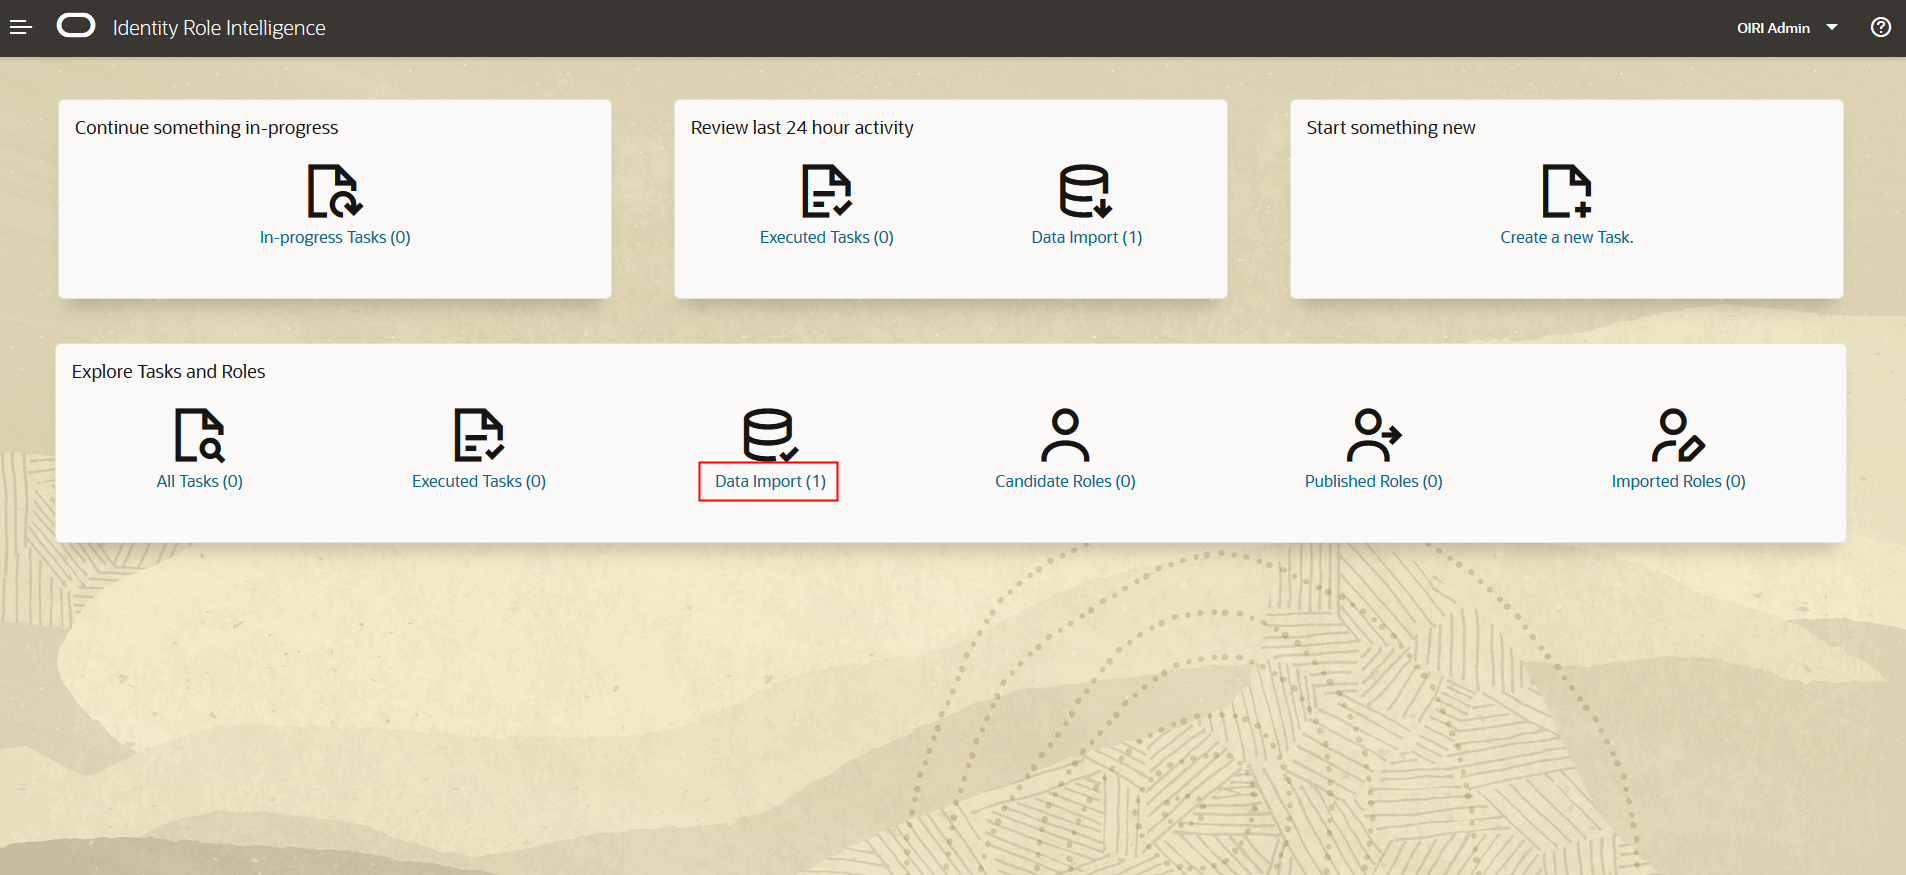The height and width of the screenshot is (875, 1906).
Task: Open the All Tasks (0) link
Action: point(200,481)
